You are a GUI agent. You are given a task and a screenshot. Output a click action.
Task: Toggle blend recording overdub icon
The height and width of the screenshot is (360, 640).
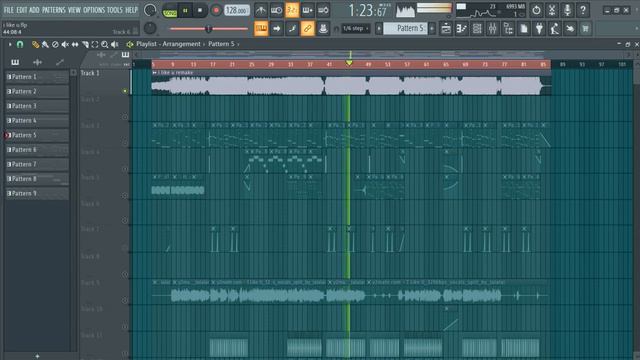307,10
